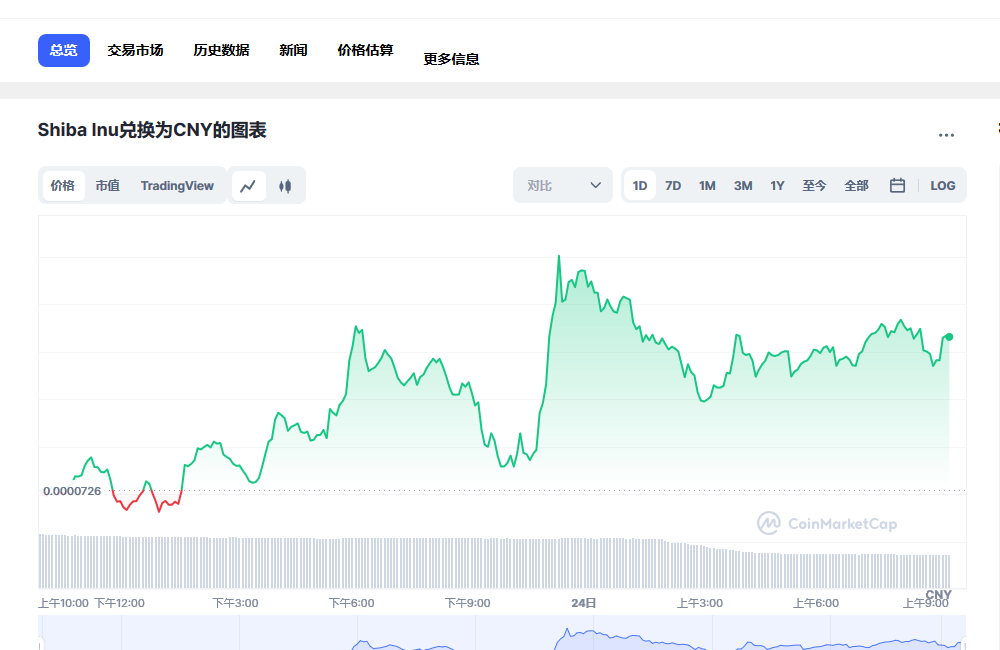Select the 总览 overview tab
Image resolution: width=1000 pixels, height=650 pixels.
pos(64,50)
